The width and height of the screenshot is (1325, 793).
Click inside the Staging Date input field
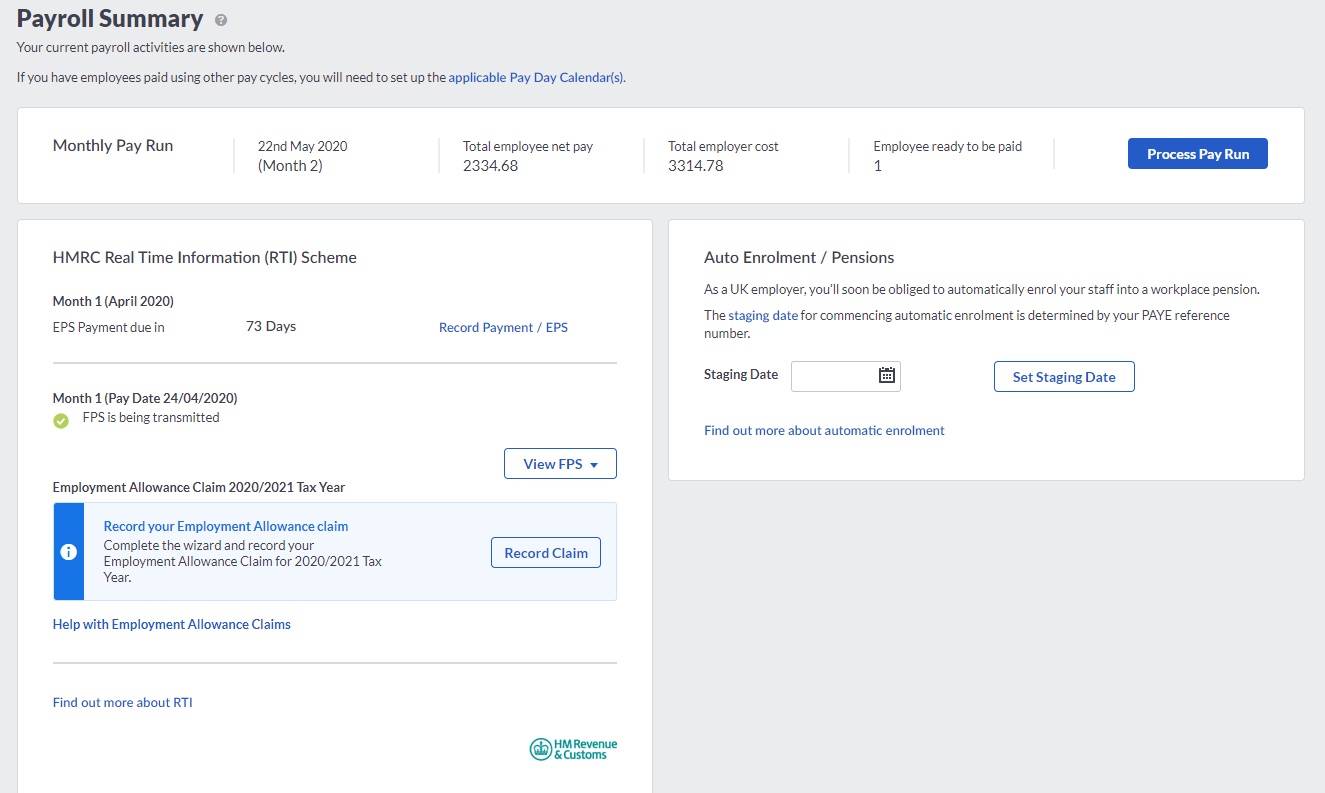(x=833, y=376)
